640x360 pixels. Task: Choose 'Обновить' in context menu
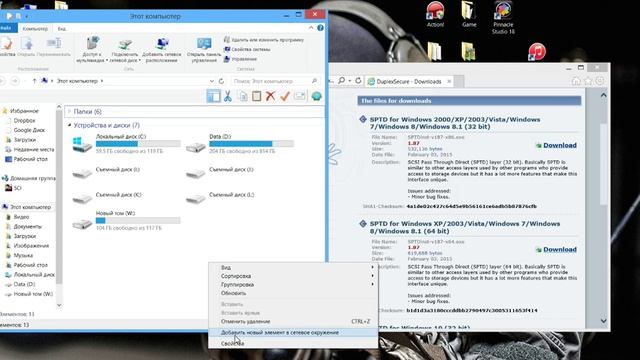(293, 293)
